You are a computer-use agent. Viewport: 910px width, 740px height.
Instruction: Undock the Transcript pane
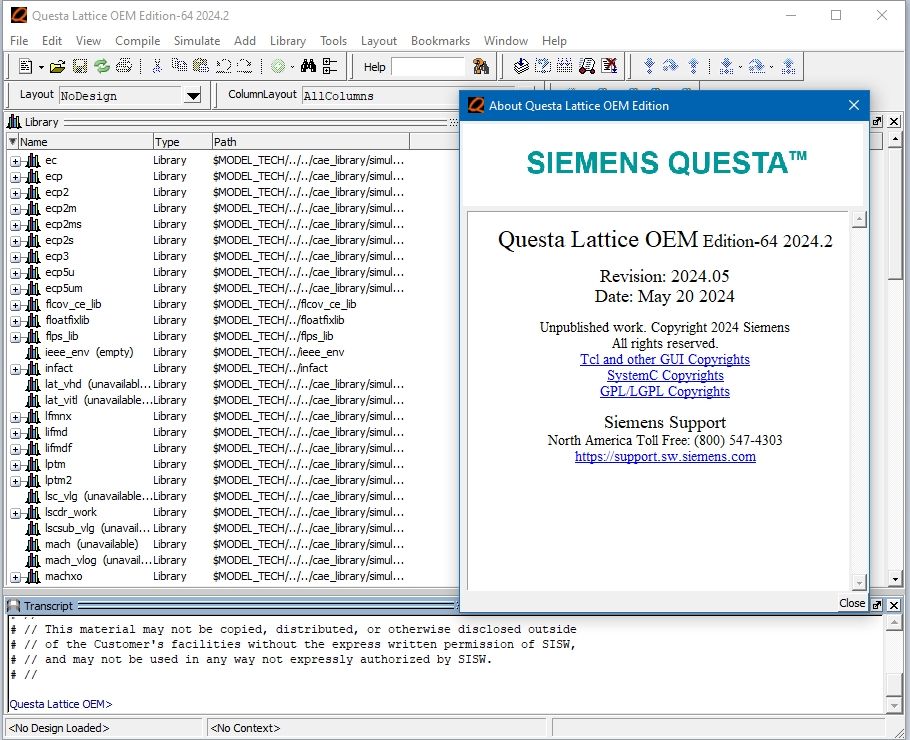pos(877,605)
